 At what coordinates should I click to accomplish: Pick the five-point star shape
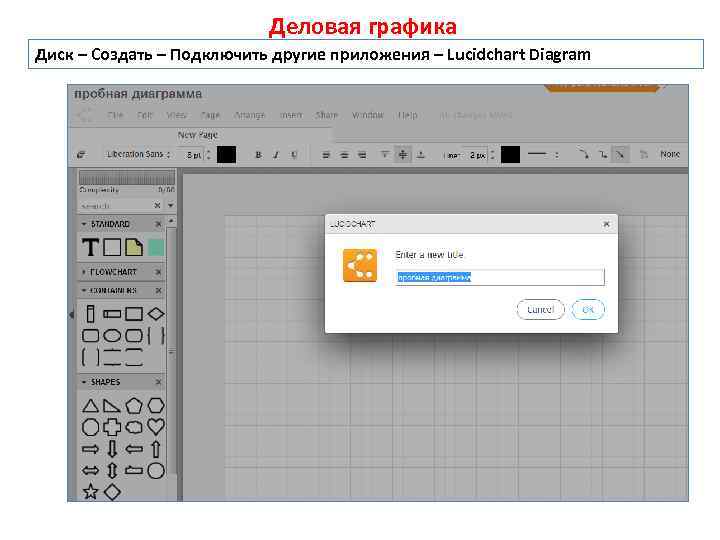[90, 492]
